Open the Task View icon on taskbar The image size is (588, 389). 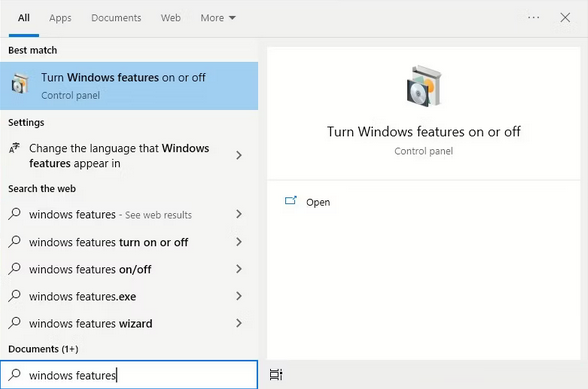point(276,374)
